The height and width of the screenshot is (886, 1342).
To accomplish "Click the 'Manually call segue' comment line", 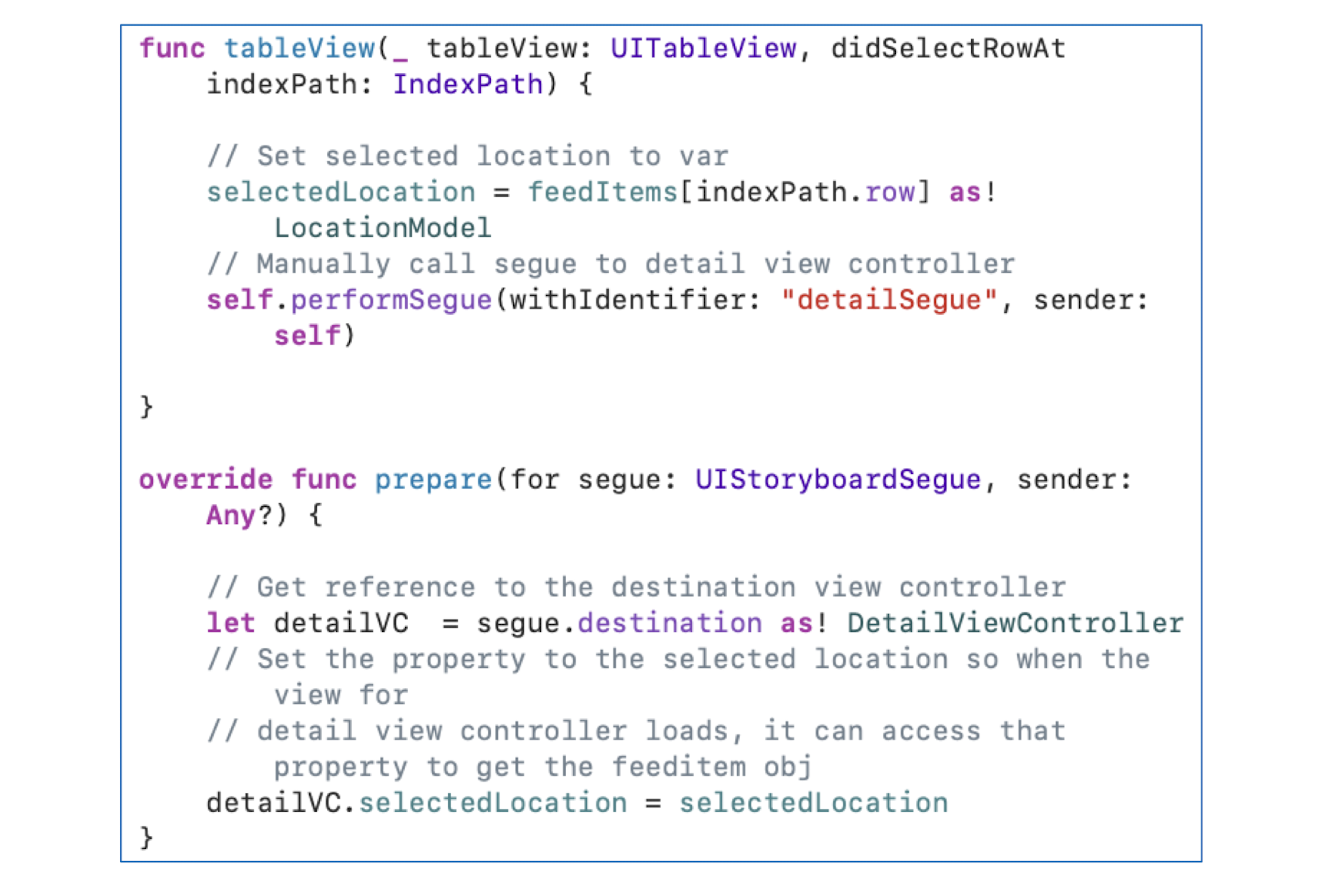I will (x=611, y=264).
